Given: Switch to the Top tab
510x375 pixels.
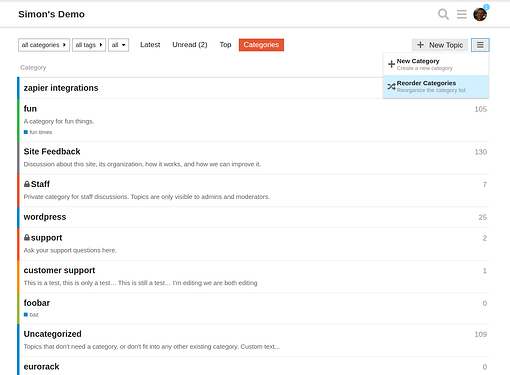Looking at the screenshot, I should click(225, 45).
